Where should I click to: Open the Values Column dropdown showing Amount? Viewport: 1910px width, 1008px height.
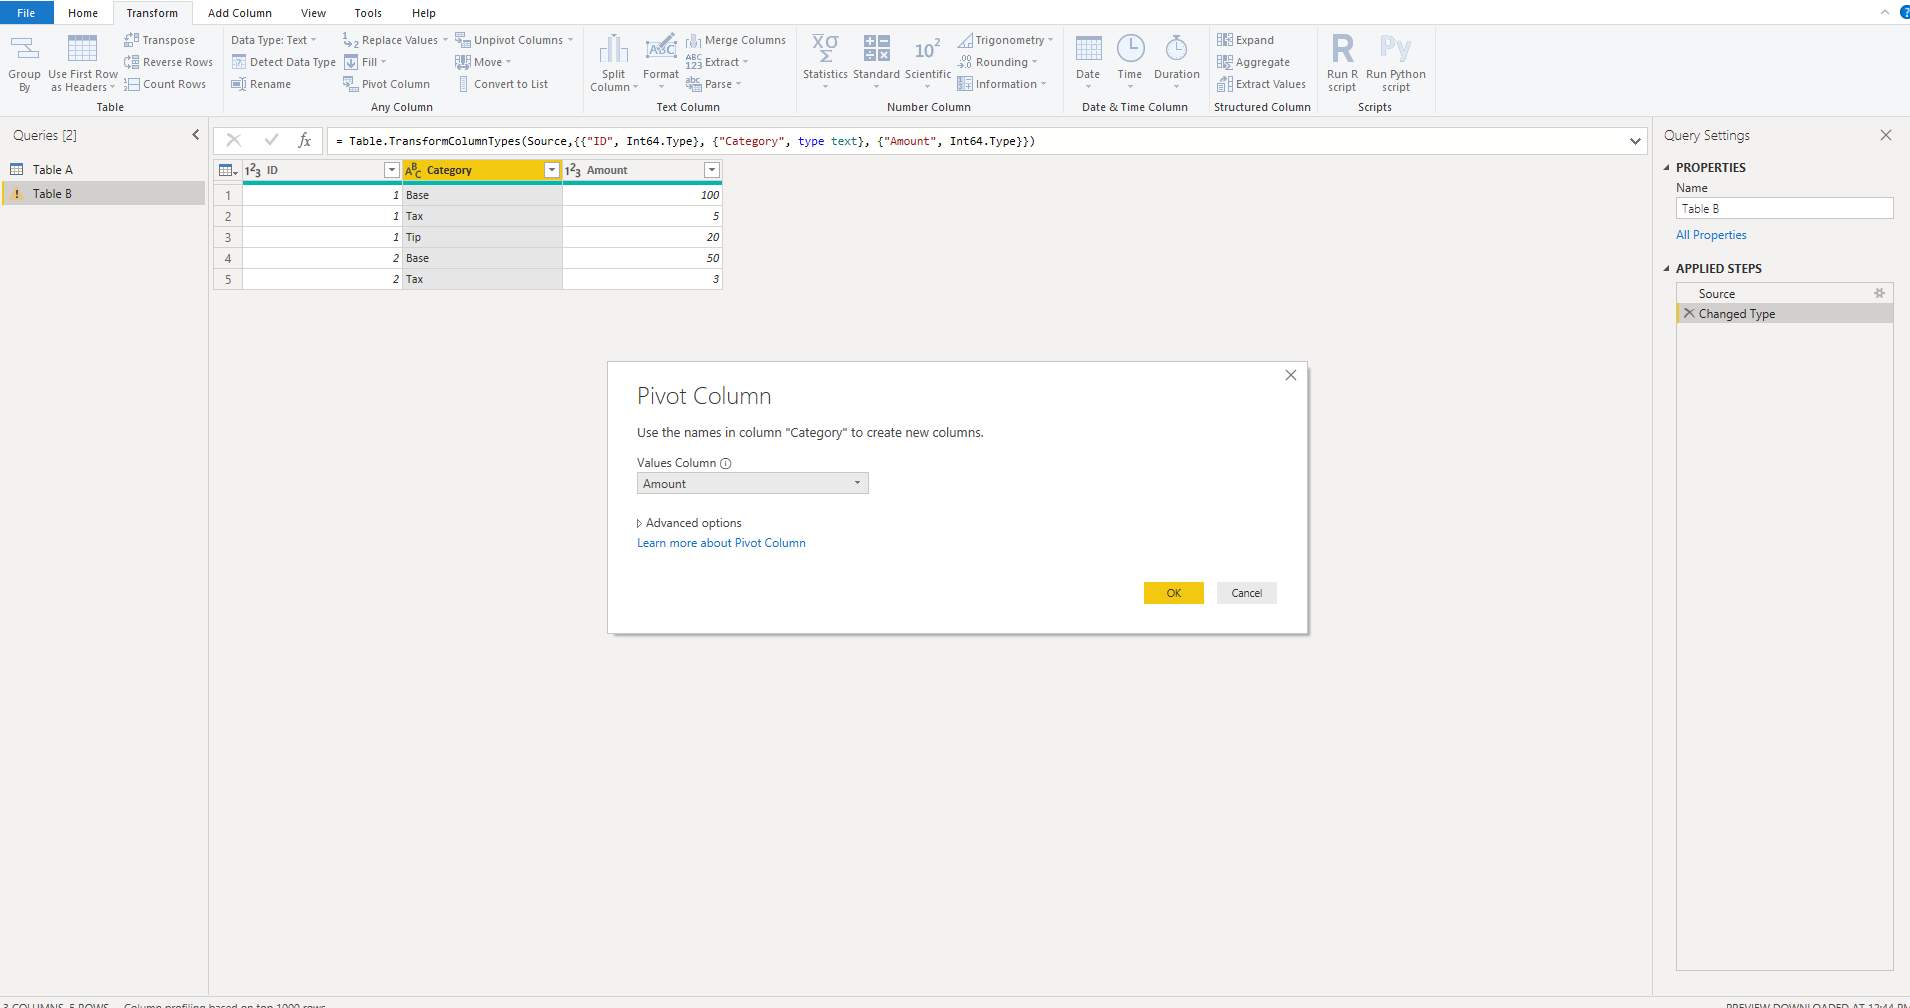752,483
